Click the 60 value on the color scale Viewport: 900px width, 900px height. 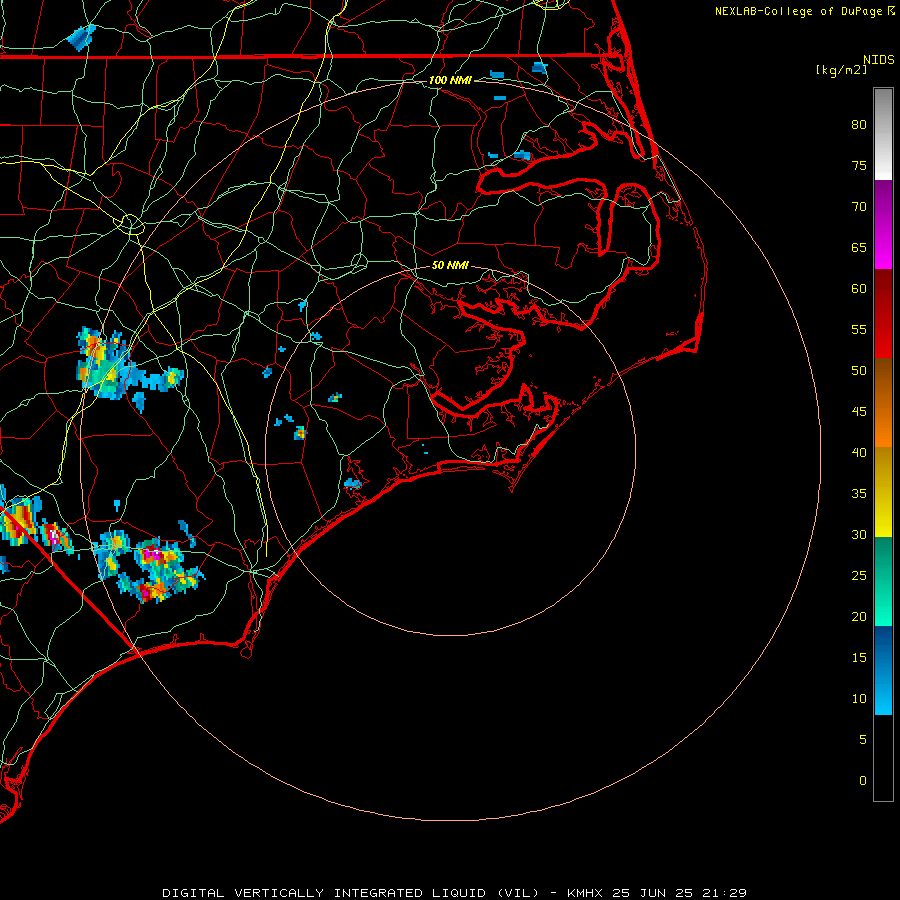point(859,289)
